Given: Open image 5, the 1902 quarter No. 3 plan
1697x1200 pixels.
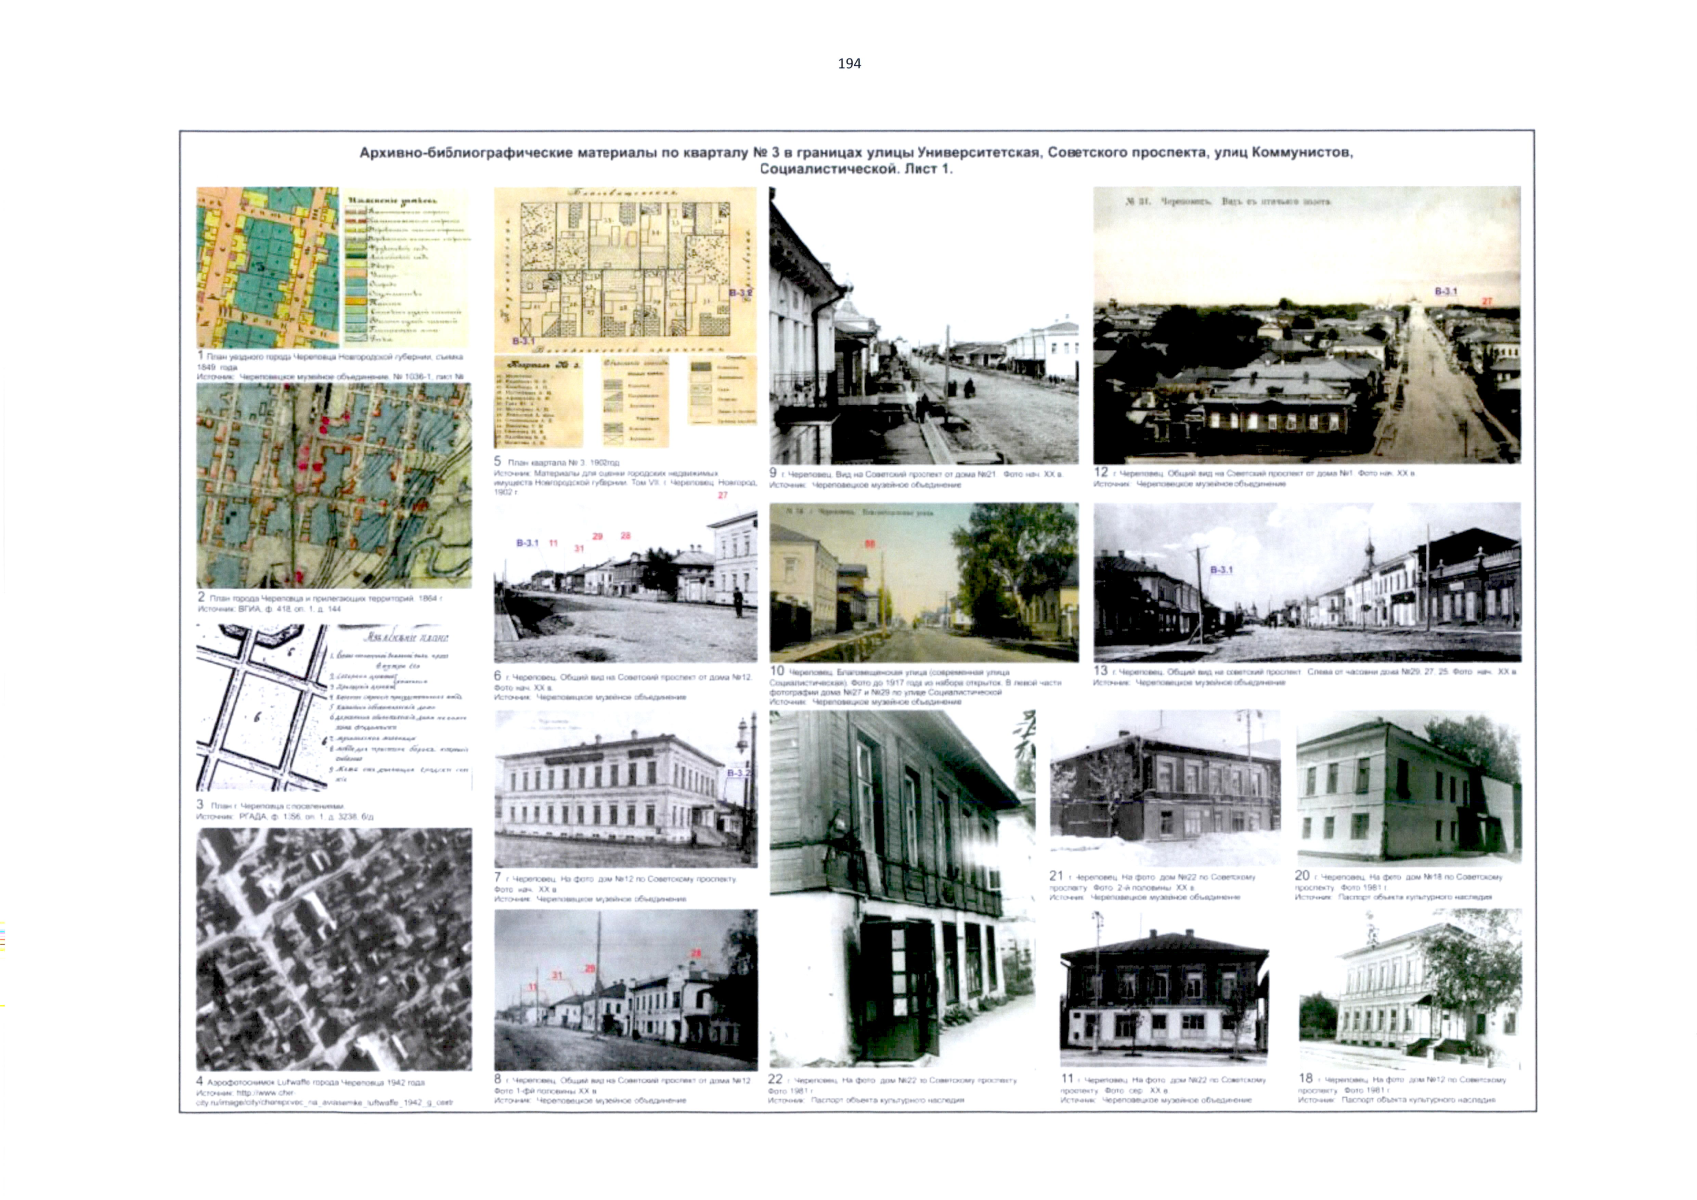Looking at the screenshot, I should pyautogui.click(x=625, y=318).
